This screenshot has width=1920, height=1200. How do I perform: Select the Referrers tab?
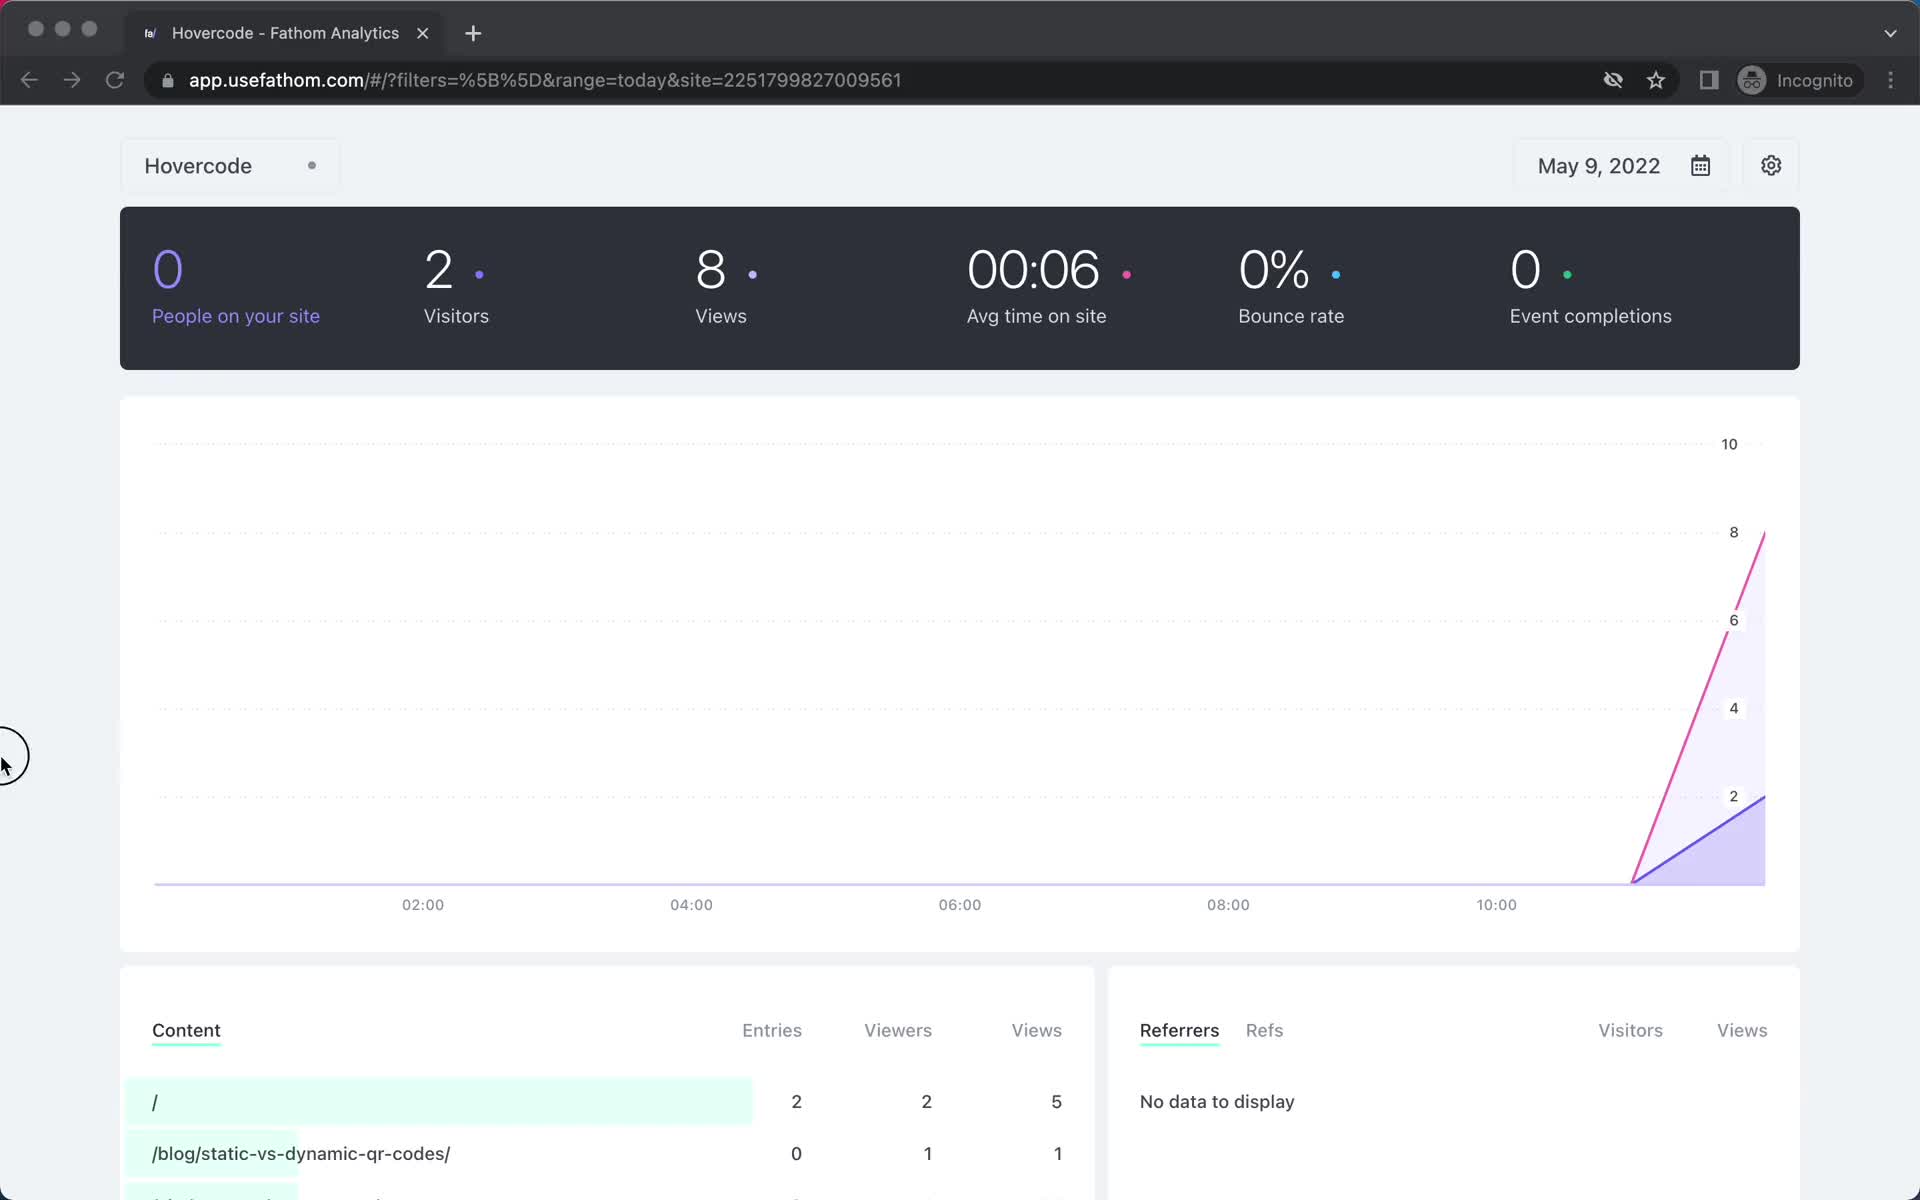pyautogui.click(x=1179, y=1029)
